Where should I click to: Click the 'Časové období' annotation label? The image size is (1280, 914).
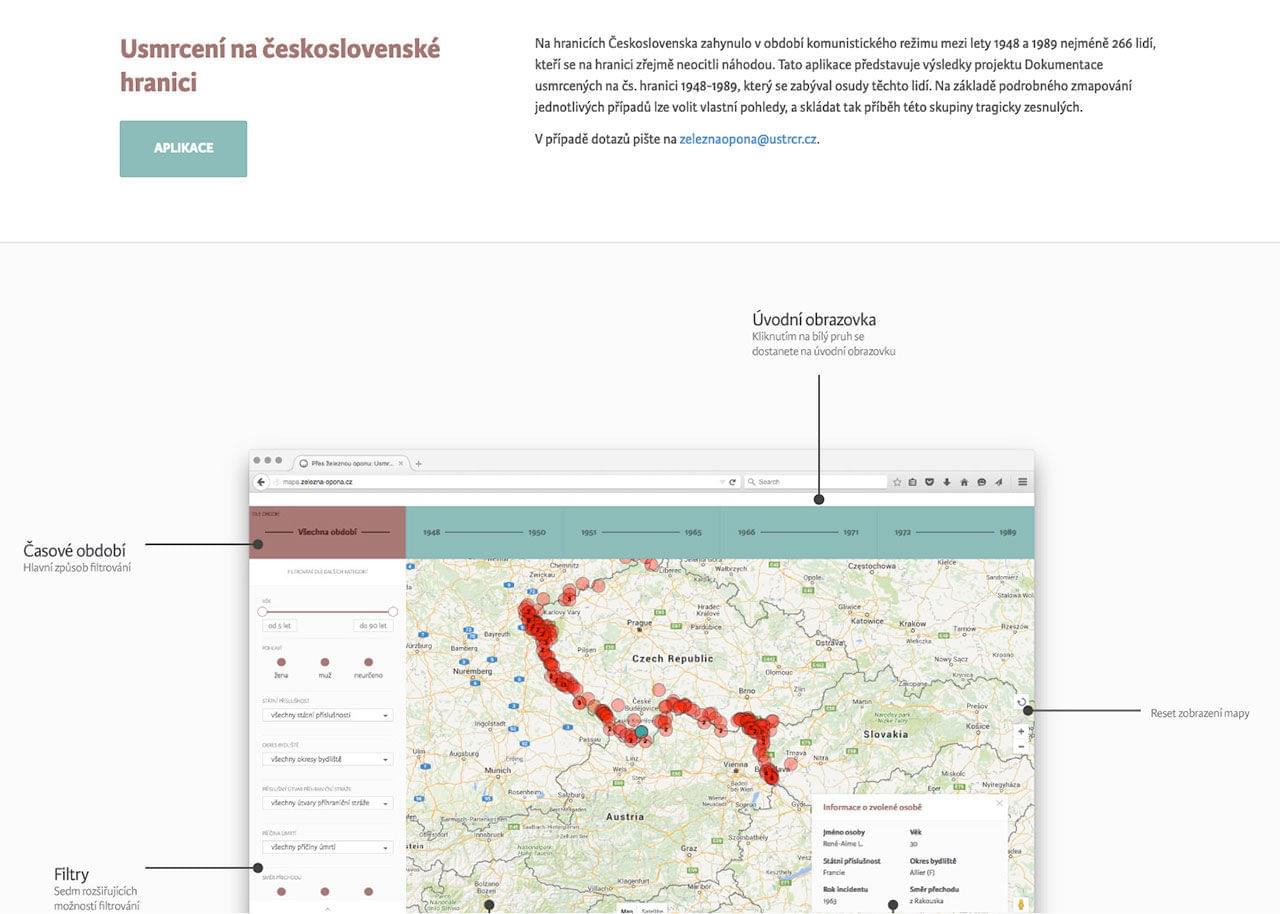click(x=74, y=550)
